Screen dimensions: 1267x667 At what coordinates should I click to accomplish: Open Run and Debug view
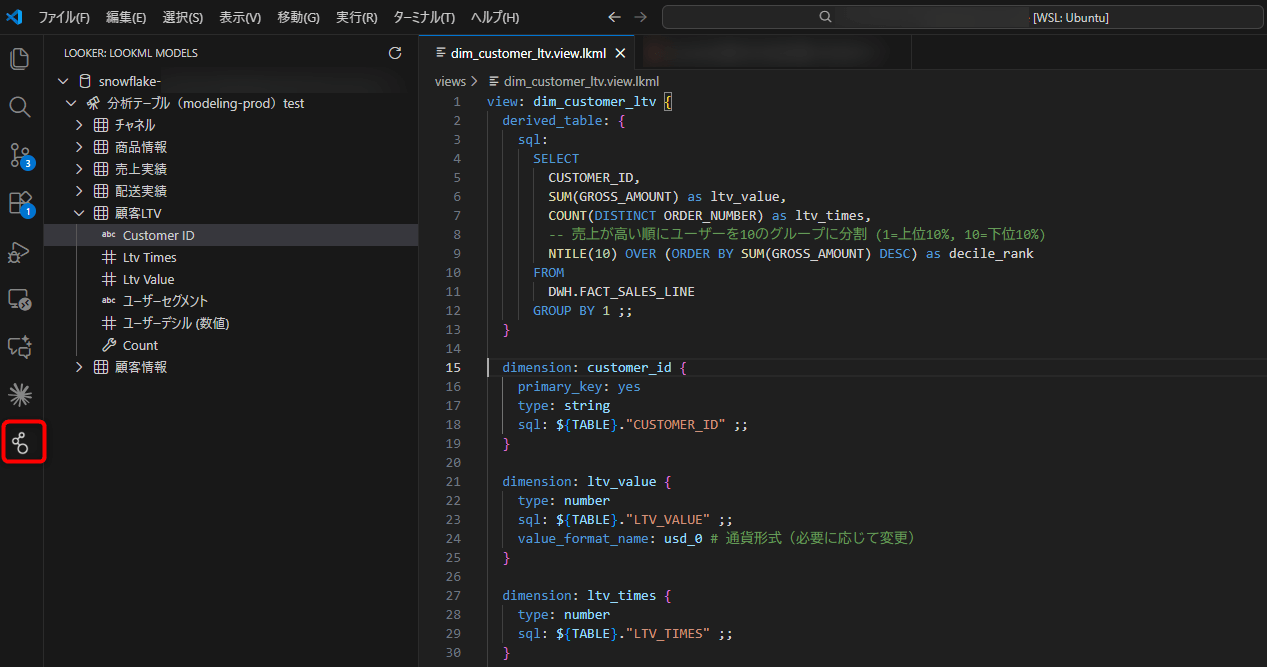coord(20,251)
